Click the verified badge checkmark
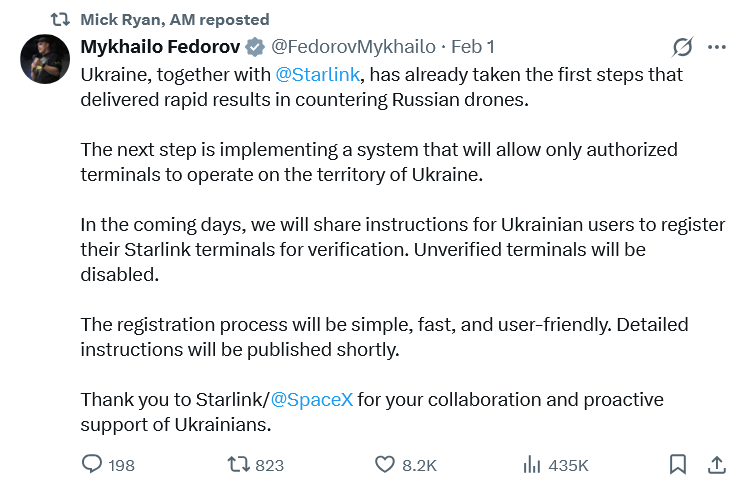 click(255, 47)
